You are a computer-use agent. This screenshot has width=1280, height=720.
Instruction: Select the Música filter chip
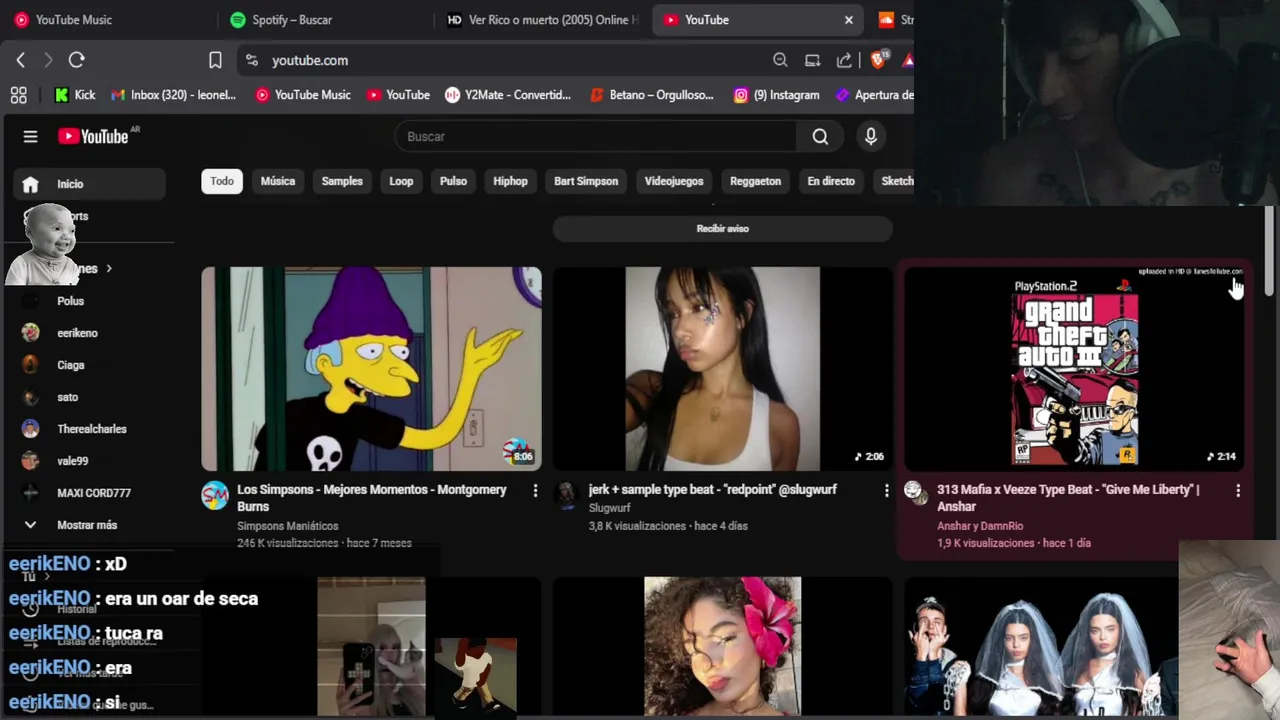point(278,181)
